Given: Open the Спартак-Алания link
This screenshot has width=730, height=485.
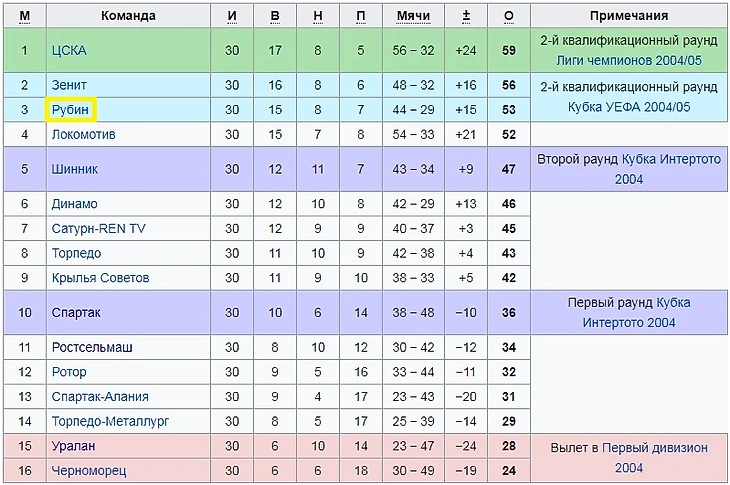Looking at the screenshot, I should 100,397.
